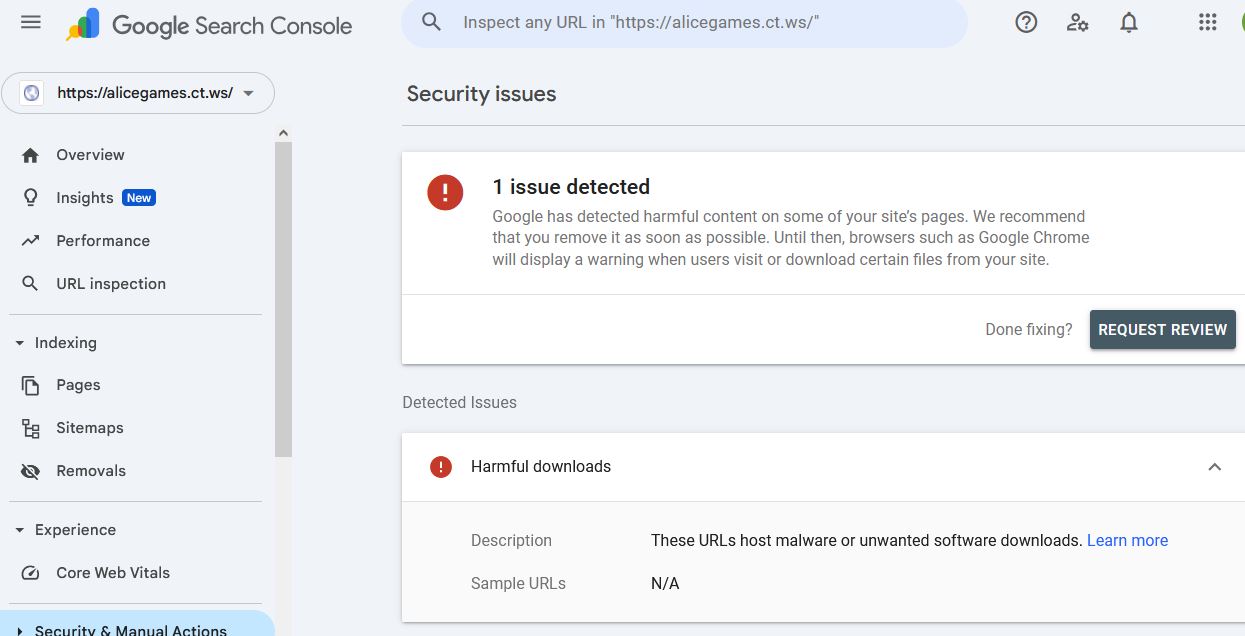Click the Google Search Console logo
The image size is (1245, 636).
point(210,25)
